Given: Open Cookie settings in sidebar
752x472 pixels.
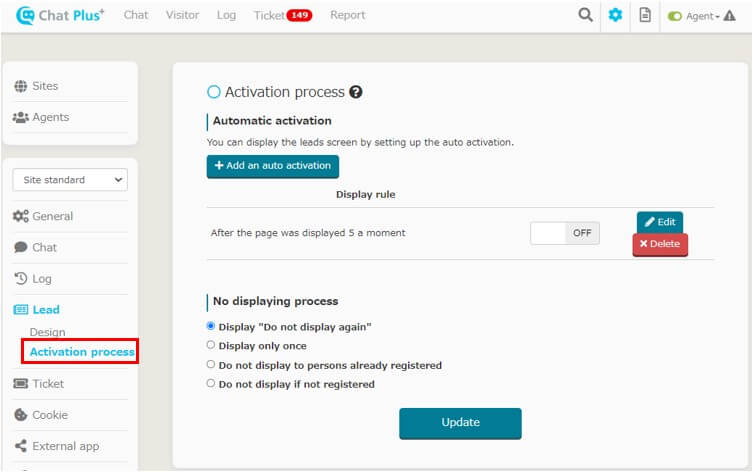Looking at the screenshot, I should click(41, 415).
